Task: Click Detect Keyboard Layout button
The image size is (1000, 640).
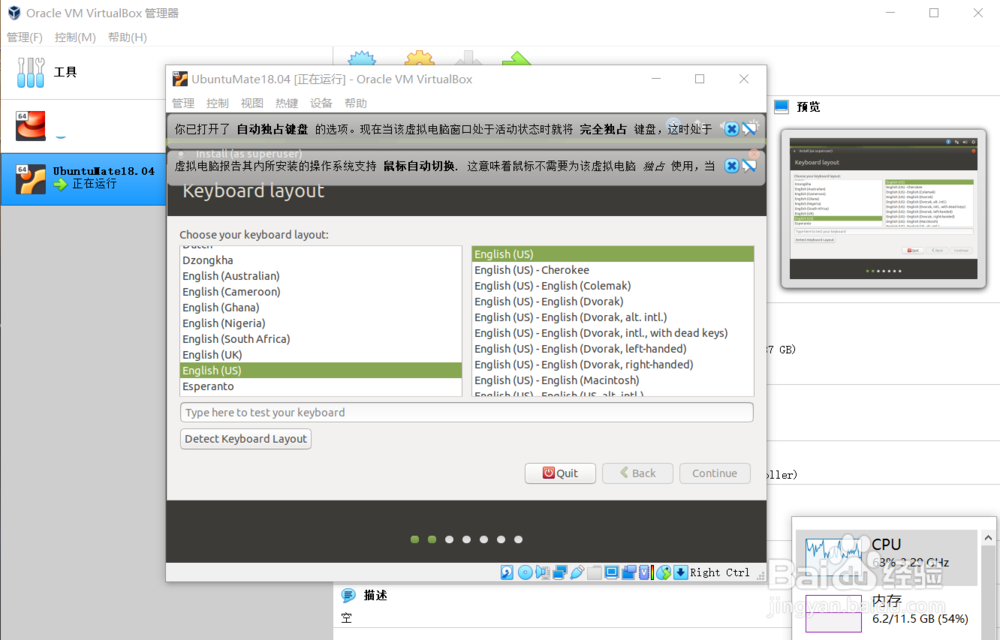Action: click(246, 439)
